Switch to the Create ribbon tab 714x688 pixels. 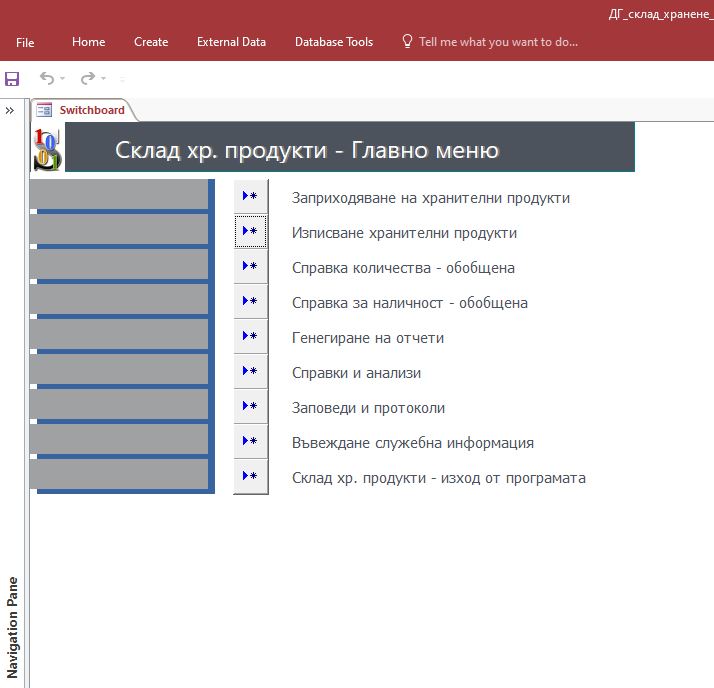coord(151,42)
